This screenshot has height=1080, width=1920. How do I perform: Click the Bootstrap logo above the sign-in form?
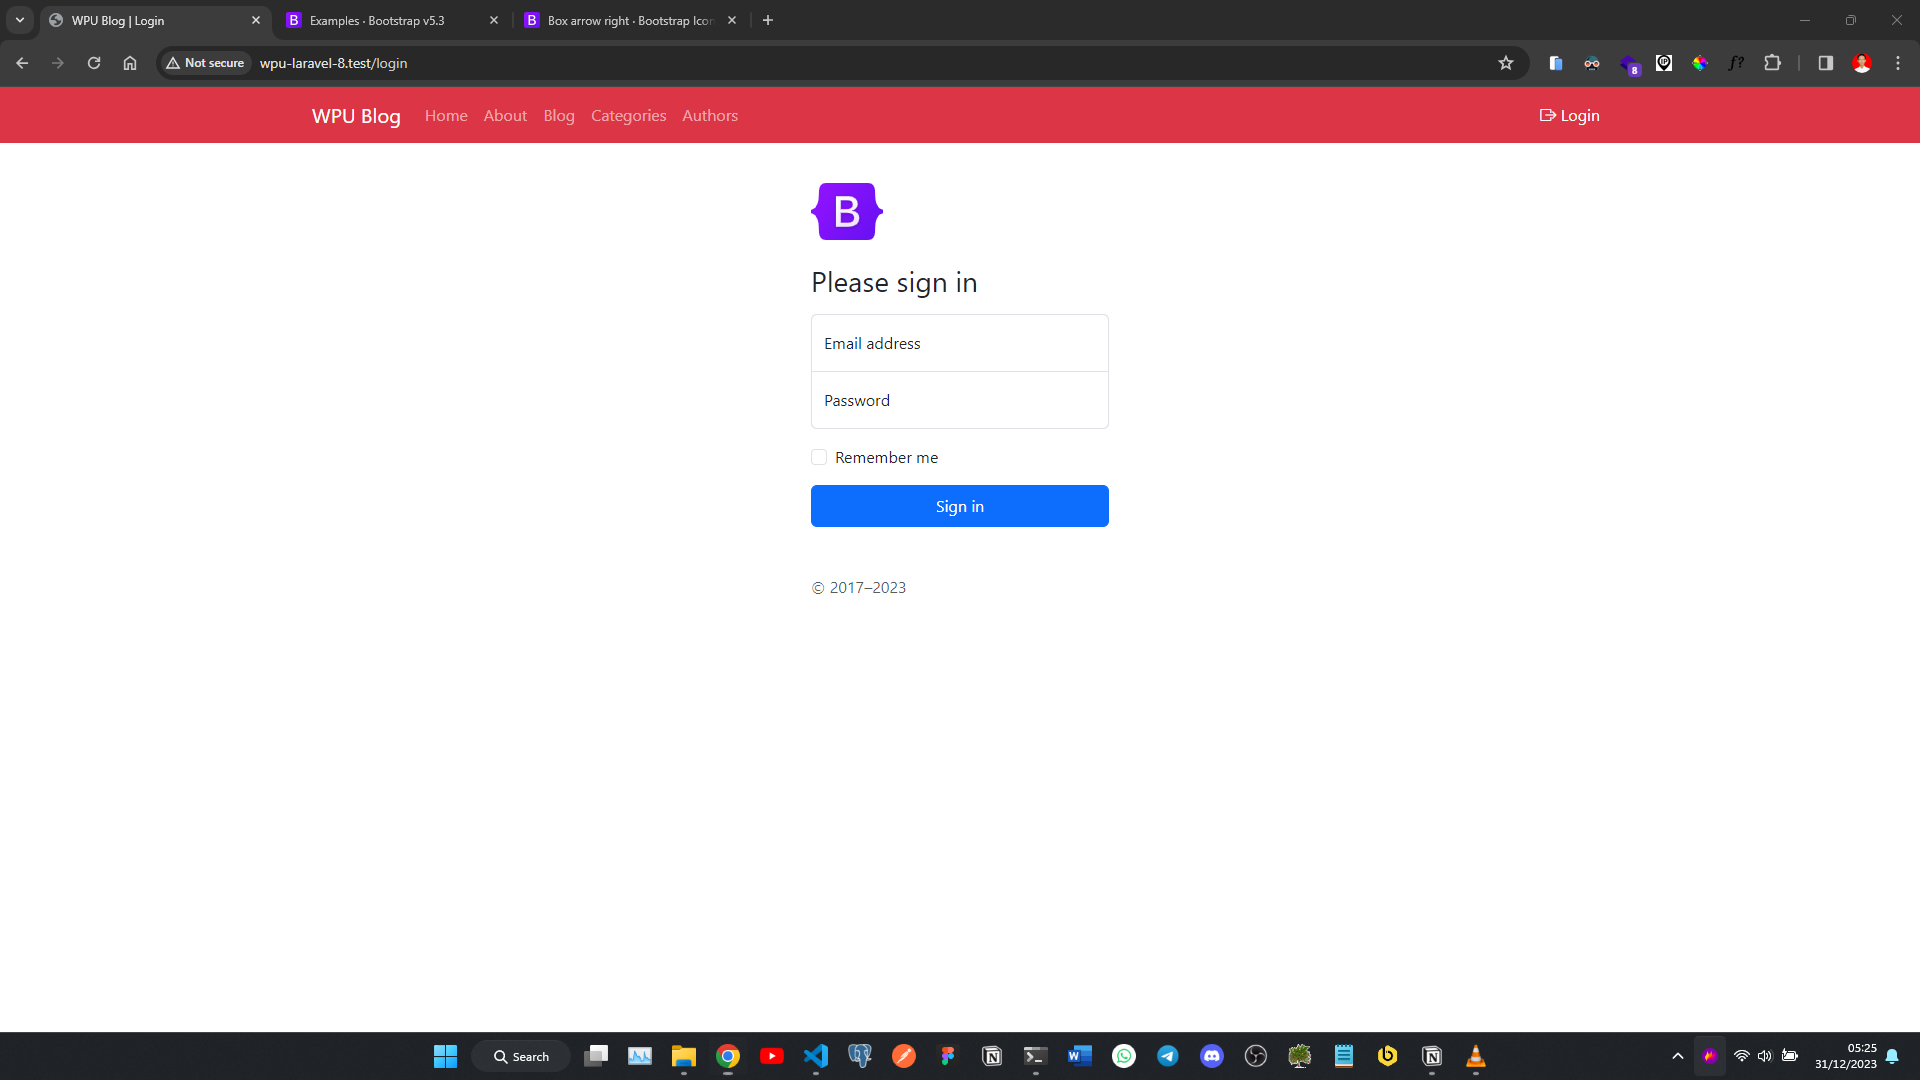pos(846,211)
